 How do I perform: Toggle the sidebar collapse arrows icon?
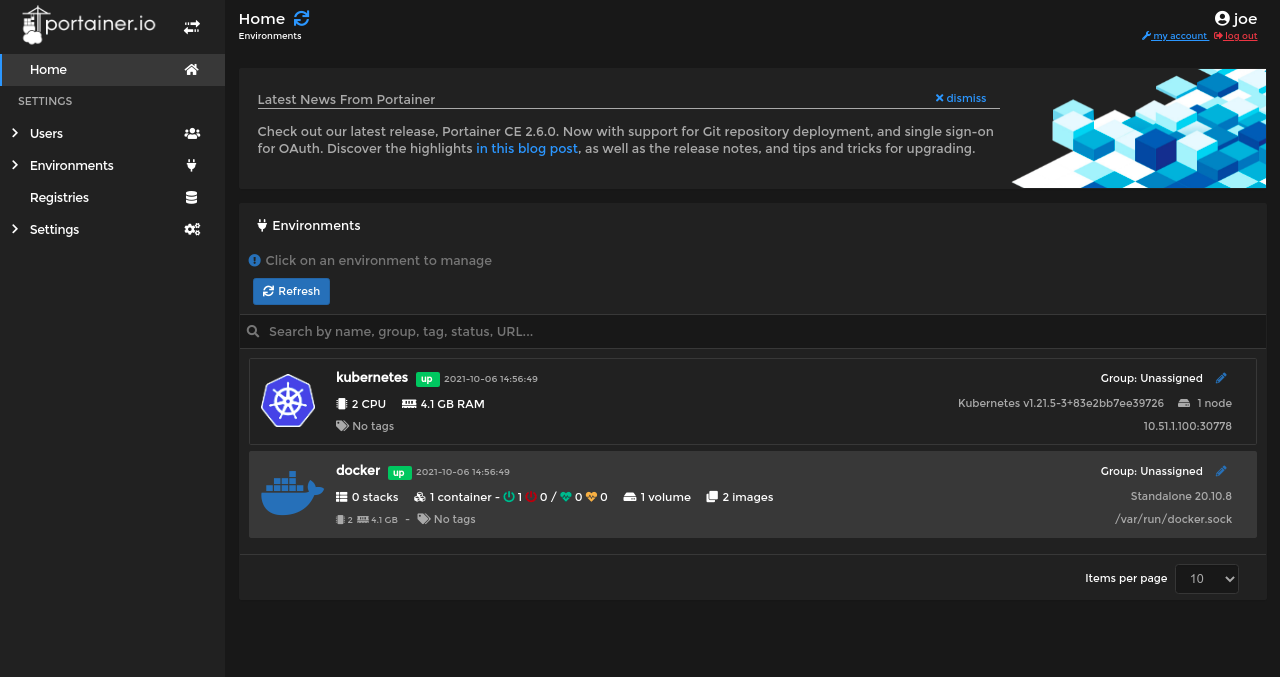click(192, 27)
